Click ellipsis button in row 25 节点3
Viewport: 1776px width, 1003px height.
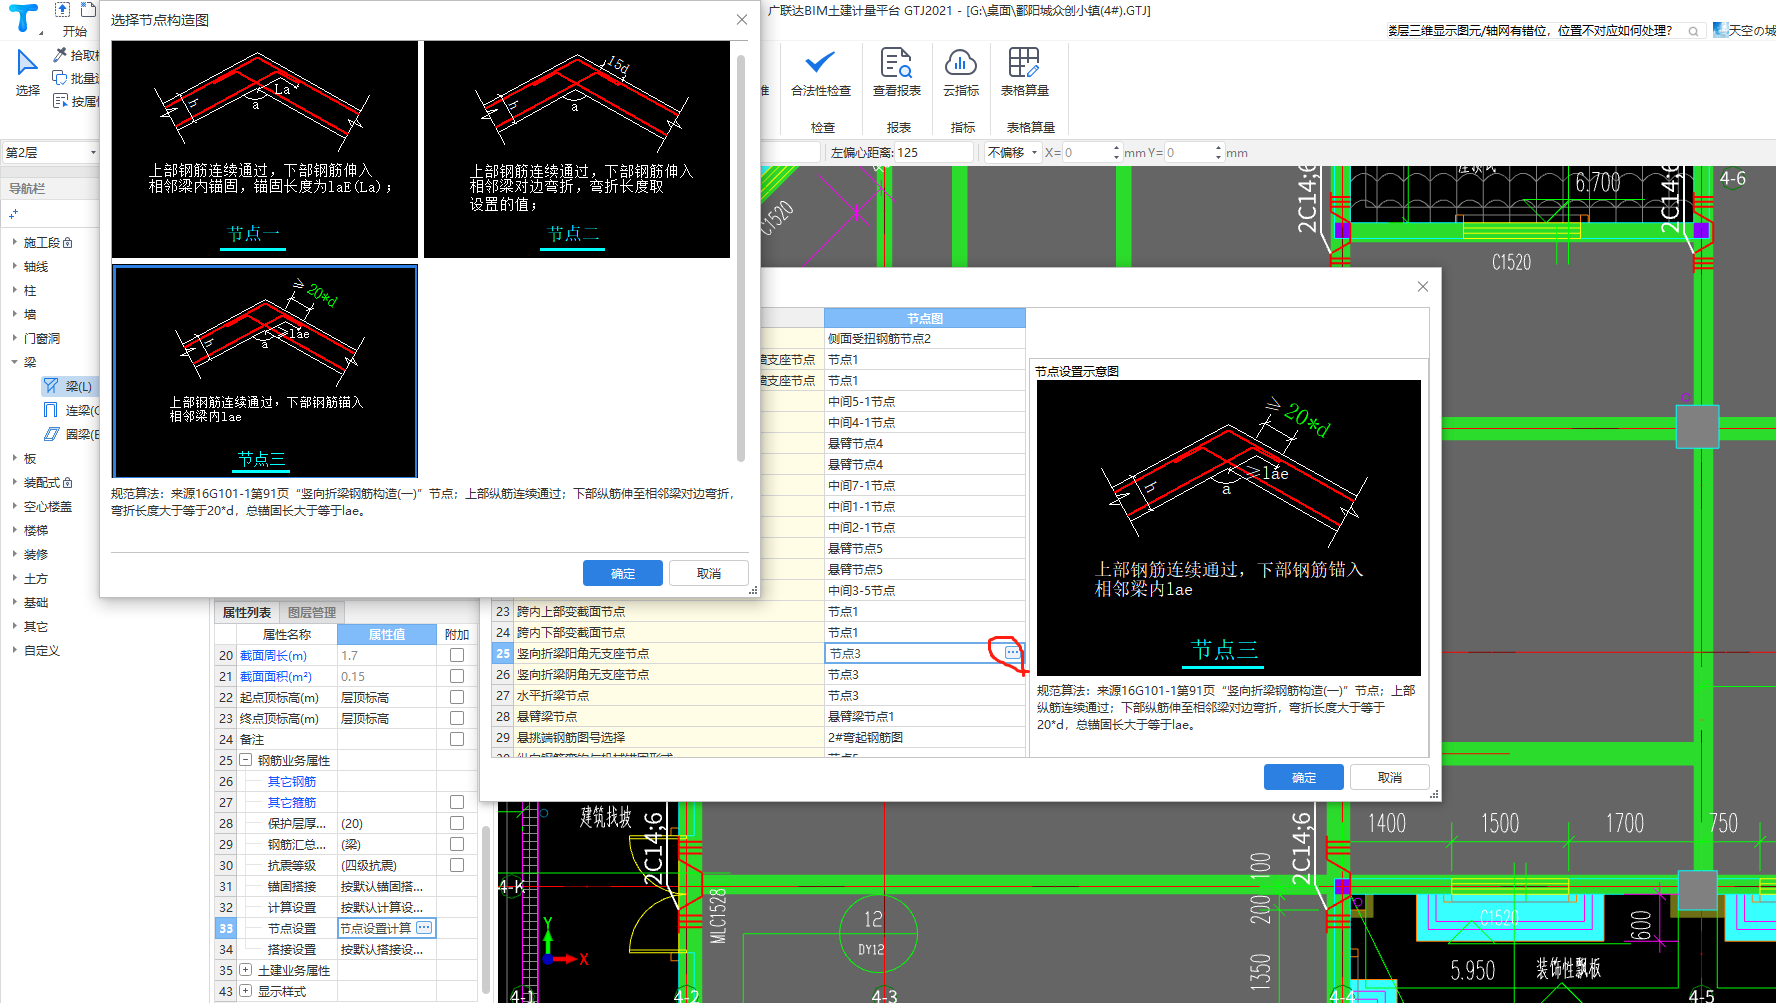tap(1012, 653)
